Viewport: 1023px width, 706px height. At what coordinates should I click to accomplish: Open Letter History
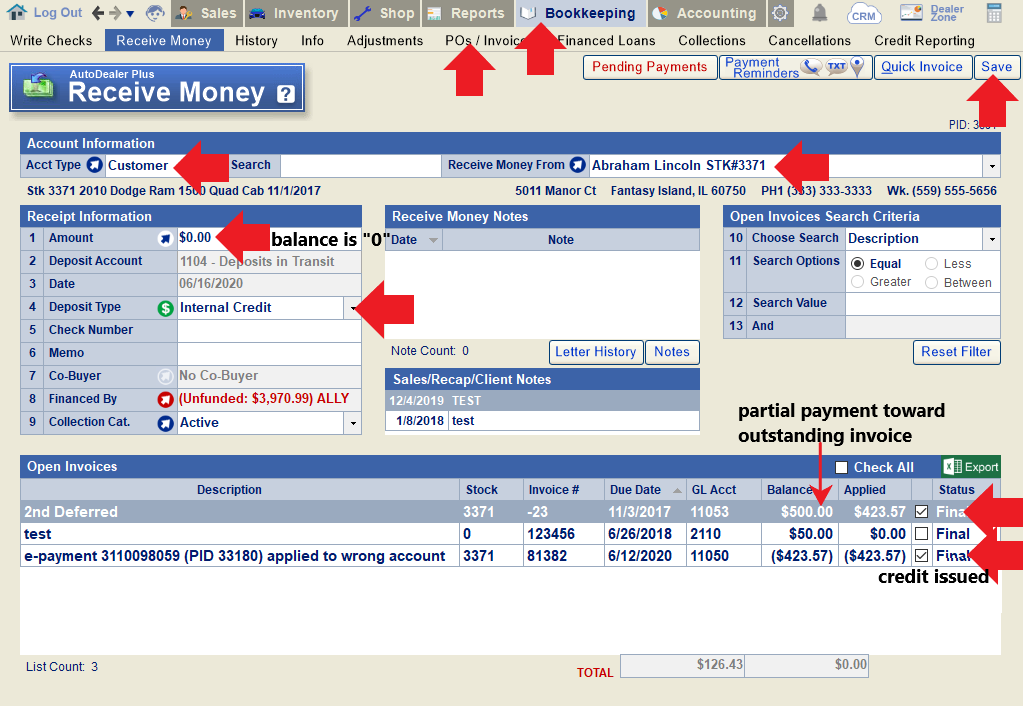point(596,352)
